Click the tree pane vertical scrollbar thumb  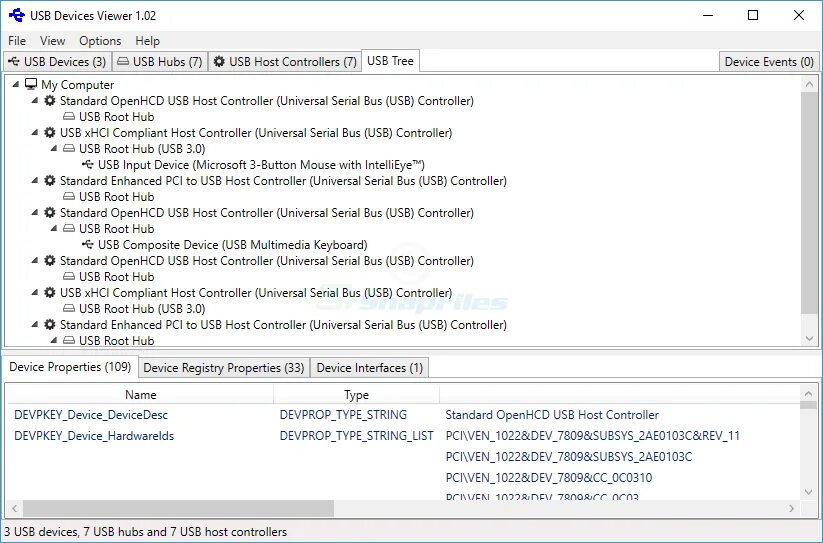coord(809,204)
